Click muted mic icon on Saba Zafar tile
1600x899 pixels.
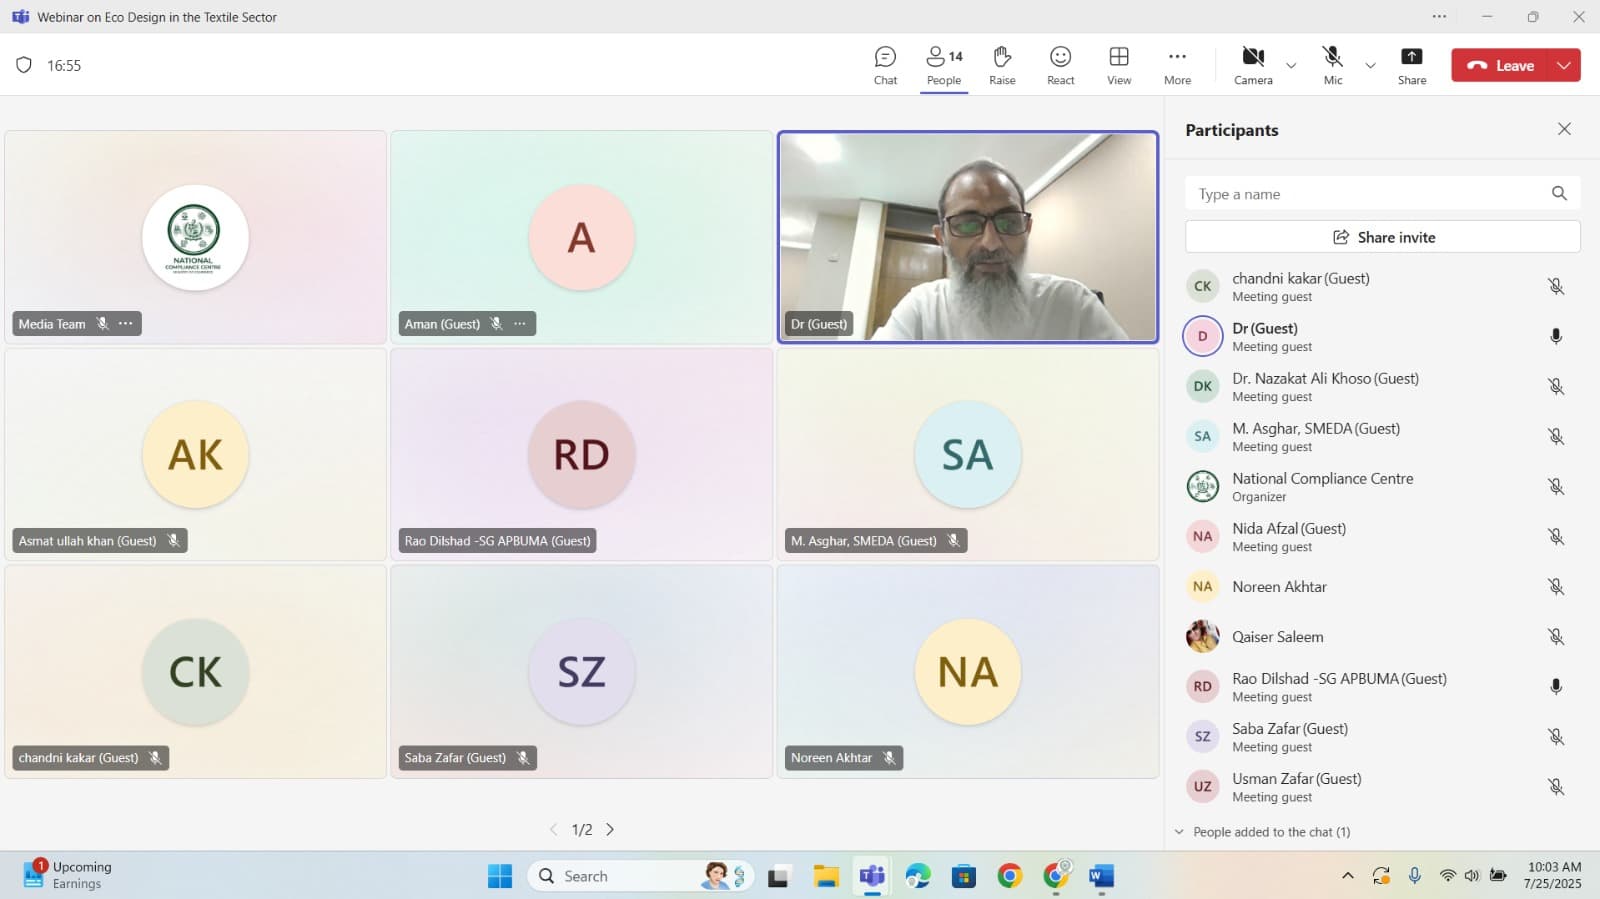point(523,758)
